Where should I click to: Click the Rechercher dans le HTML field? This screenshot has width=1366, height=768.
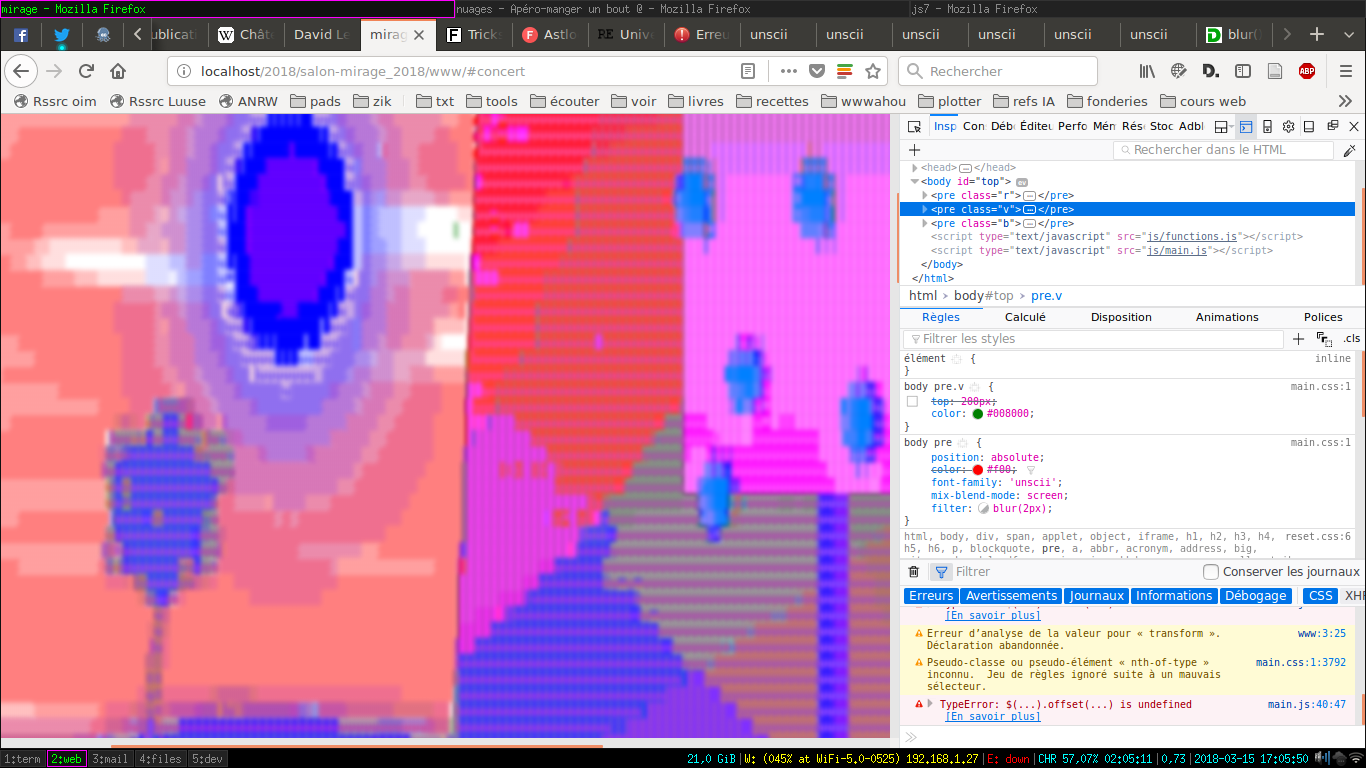[1223, 150]
